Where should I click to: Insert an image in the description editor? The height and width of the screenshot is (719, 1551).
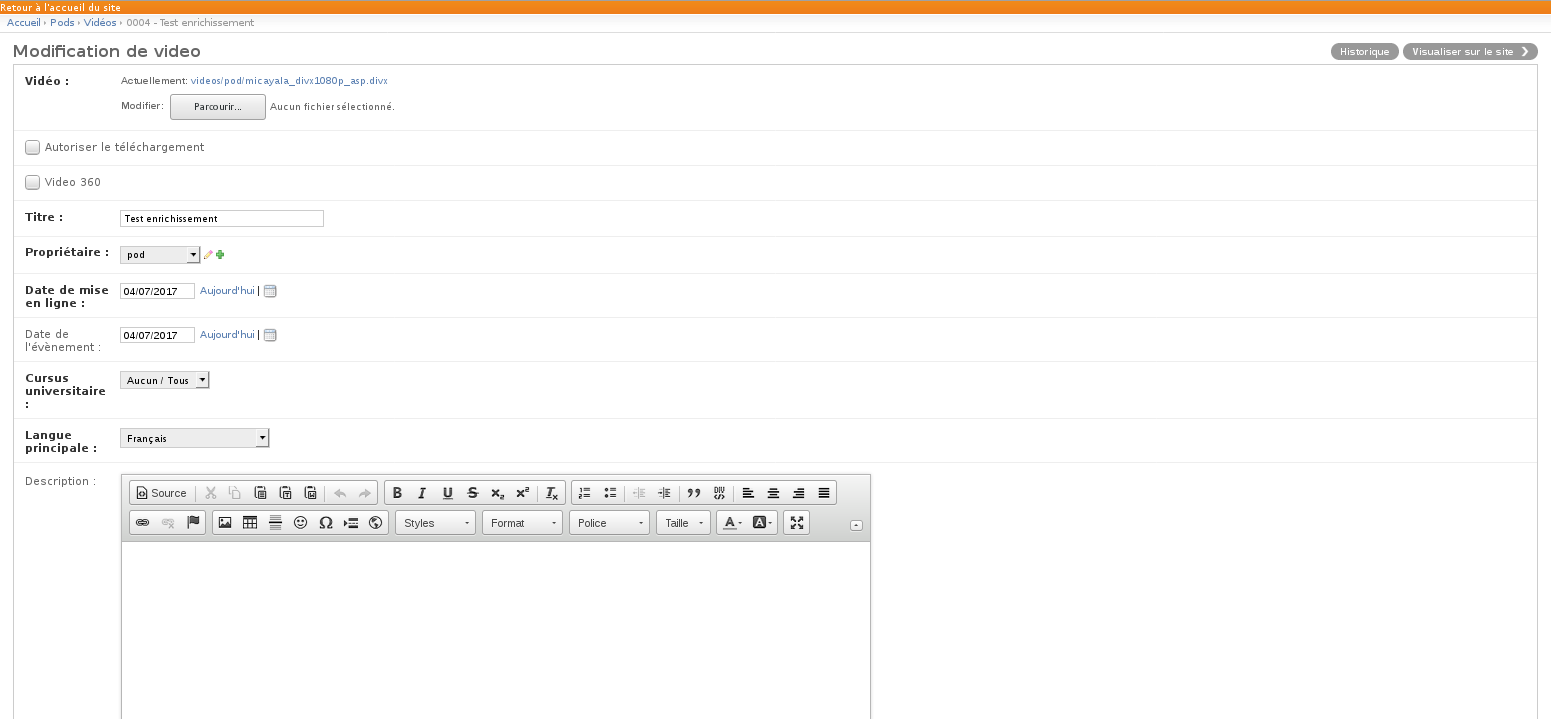[225, 523]
